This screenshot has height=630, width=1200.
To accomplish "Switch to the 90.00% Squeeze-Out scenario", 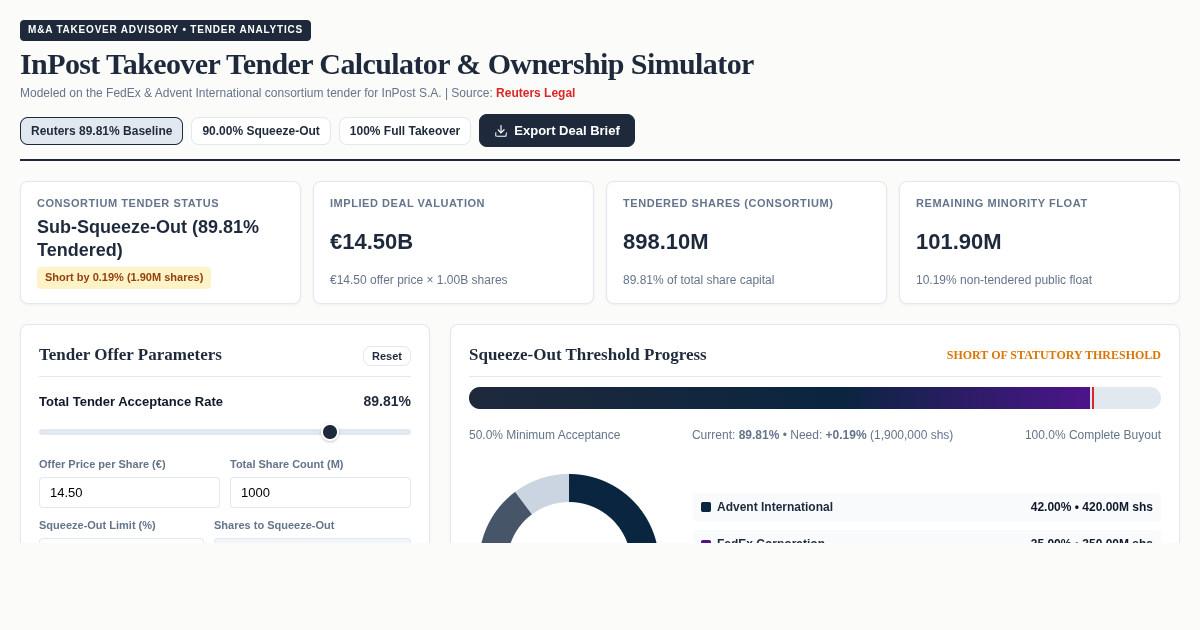I will tap(261, 131).
